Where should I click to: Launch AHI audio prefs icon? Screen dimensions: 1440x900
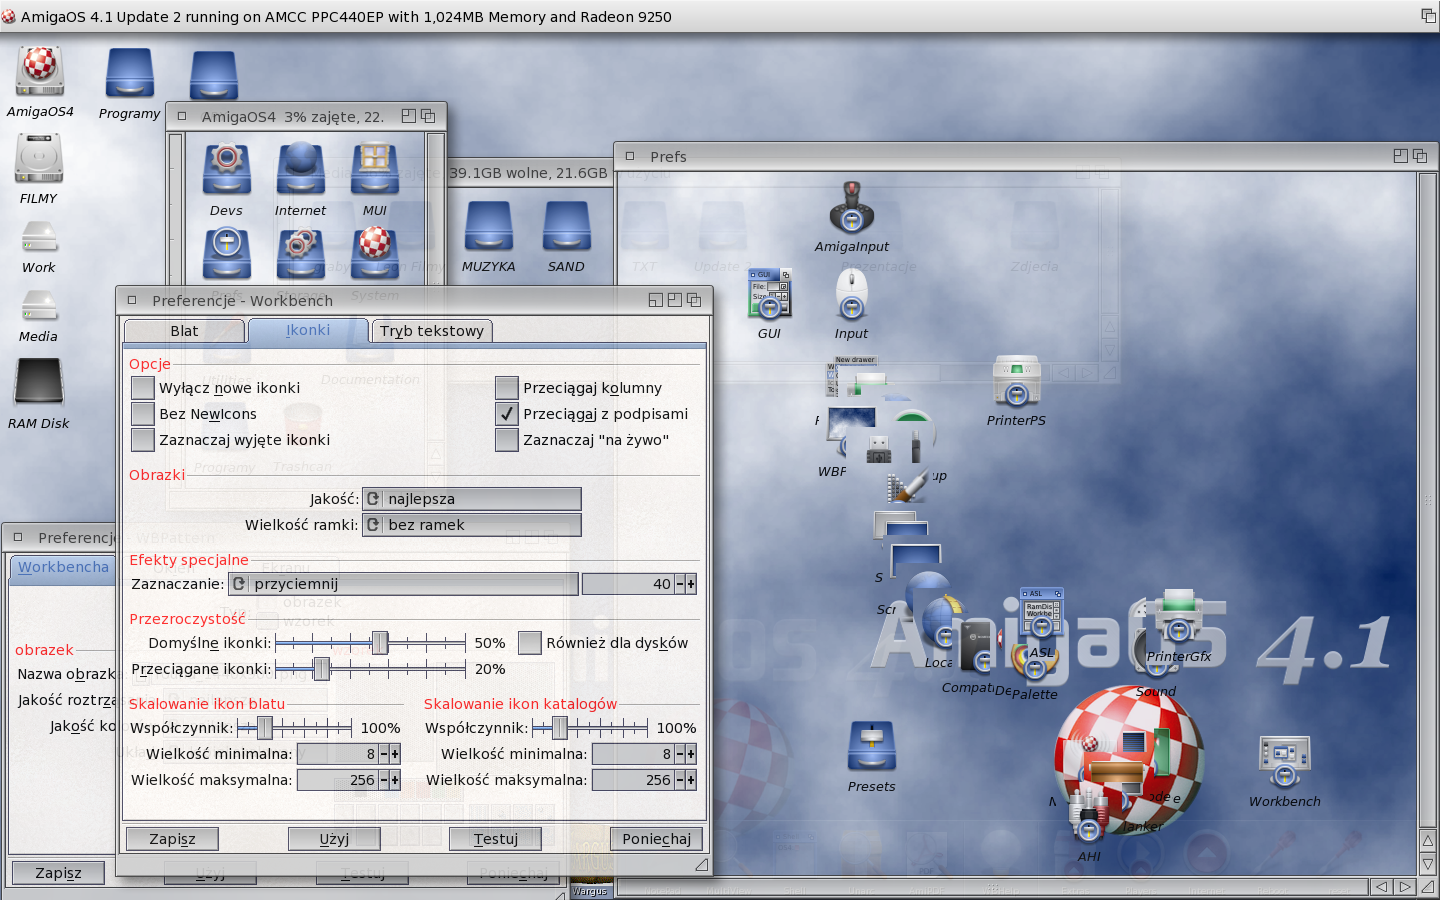(x=1089, y=817)
